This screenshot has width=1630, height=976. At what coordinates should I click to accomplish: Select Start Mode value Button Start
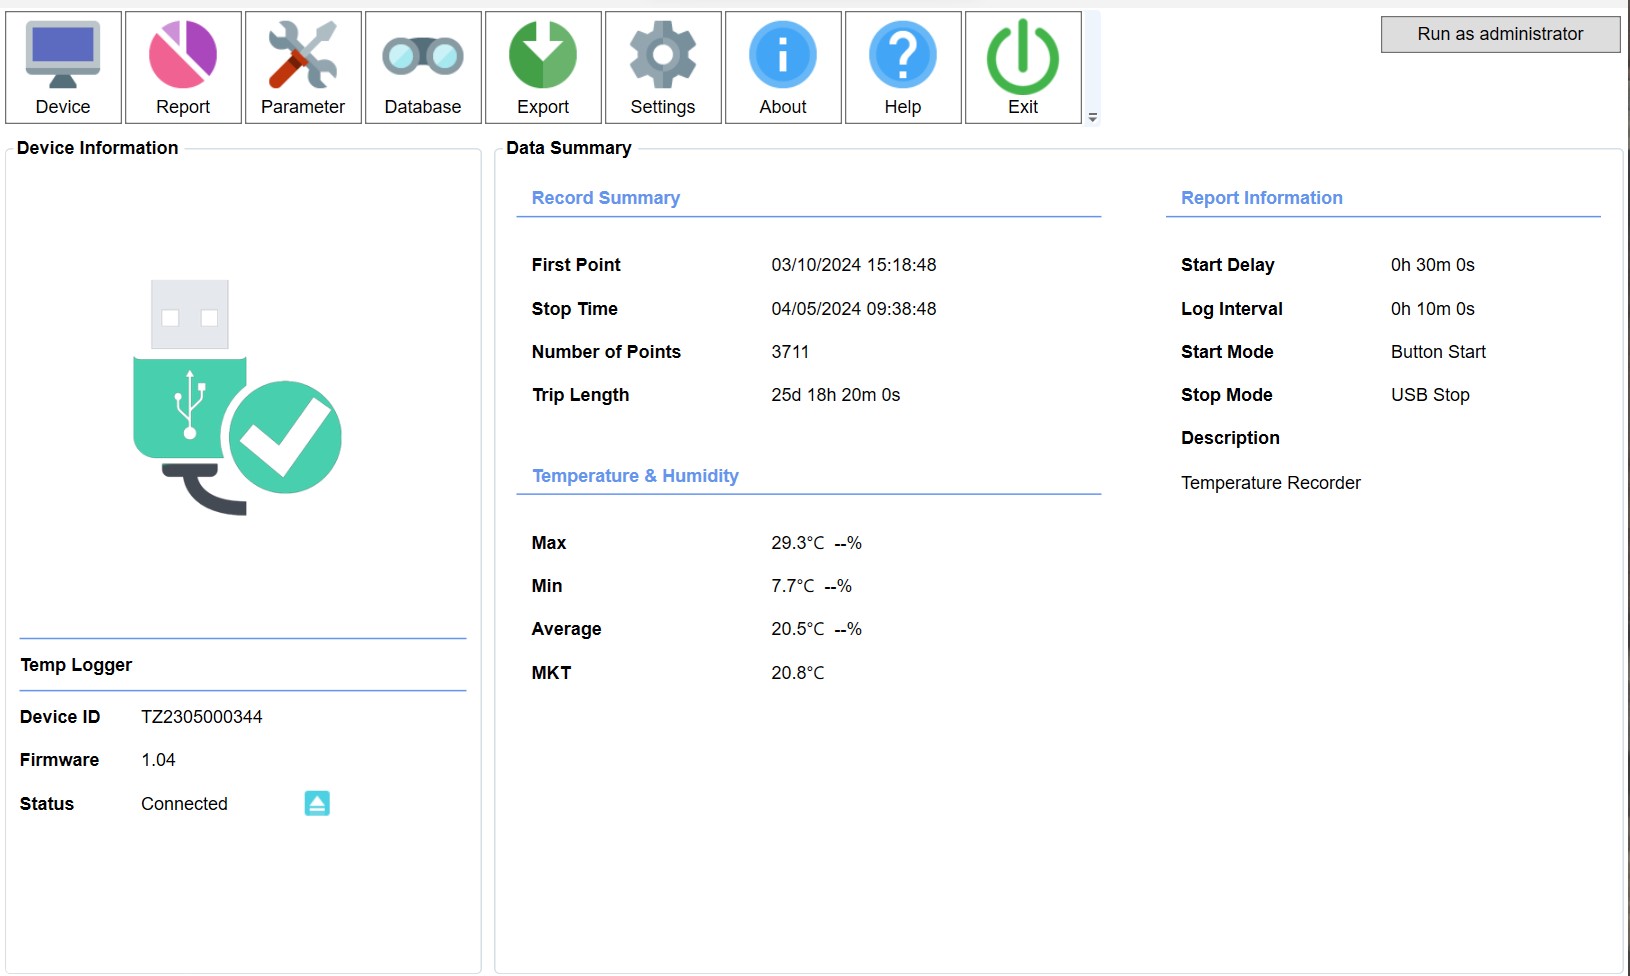1438,352
